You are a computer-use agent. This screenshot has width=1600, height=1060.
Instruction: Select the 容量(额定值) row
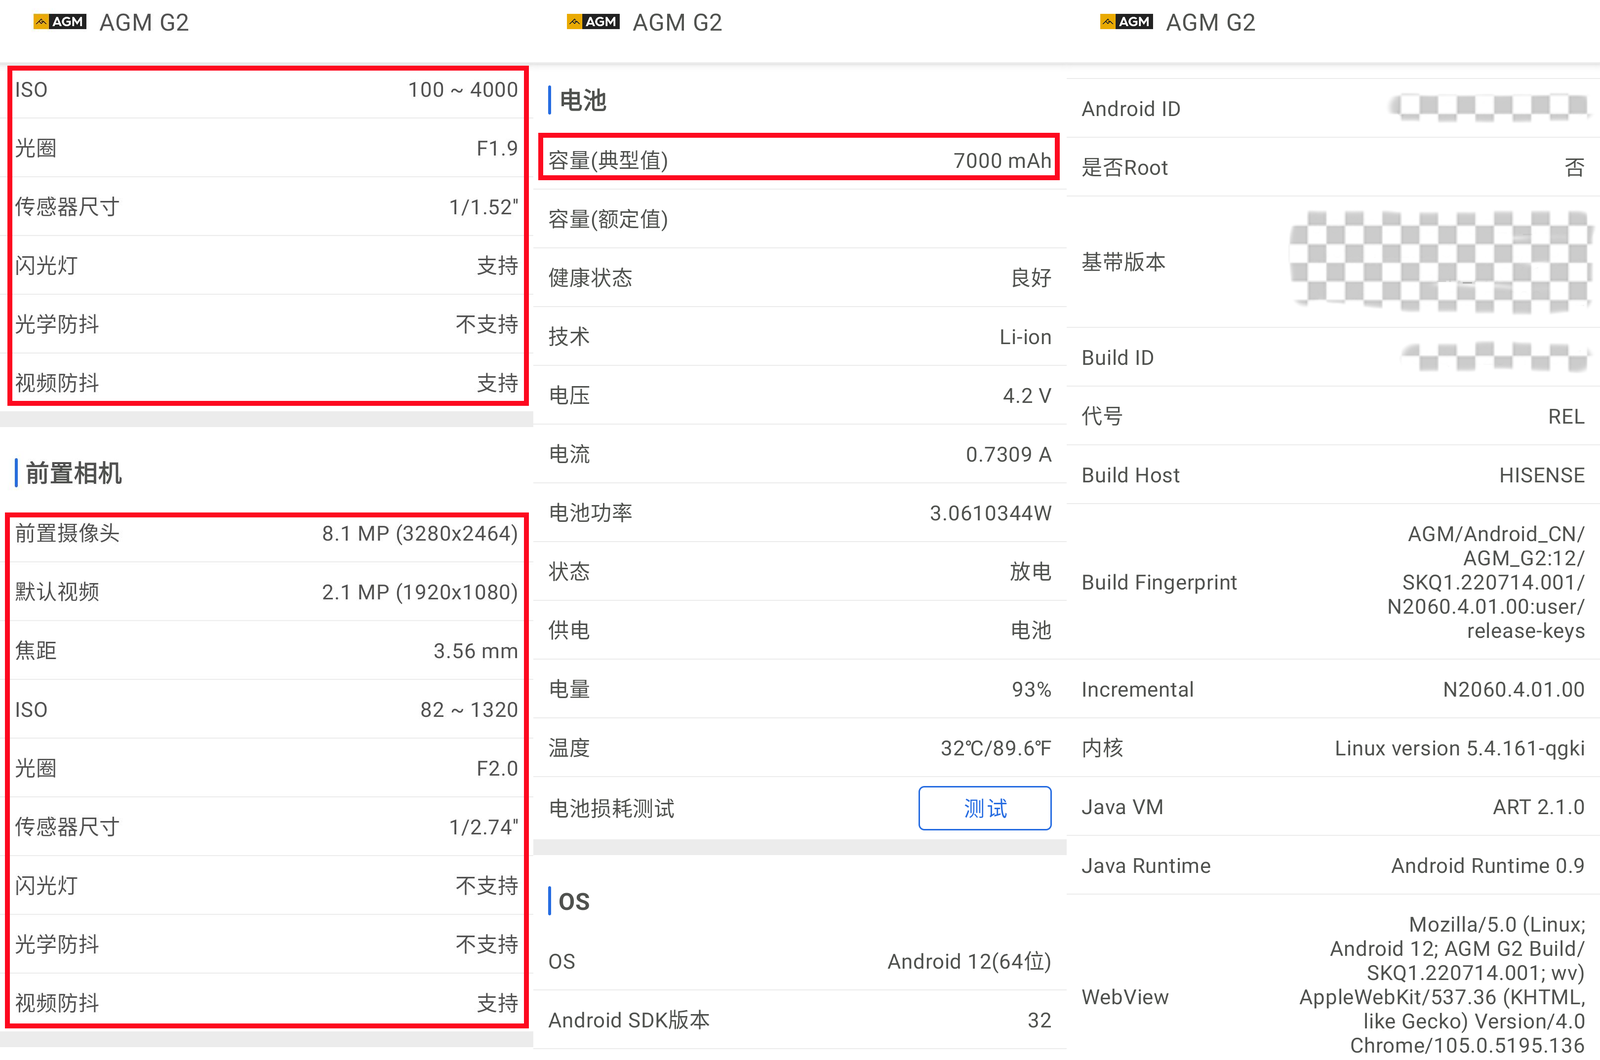click(x=800, y=219)
